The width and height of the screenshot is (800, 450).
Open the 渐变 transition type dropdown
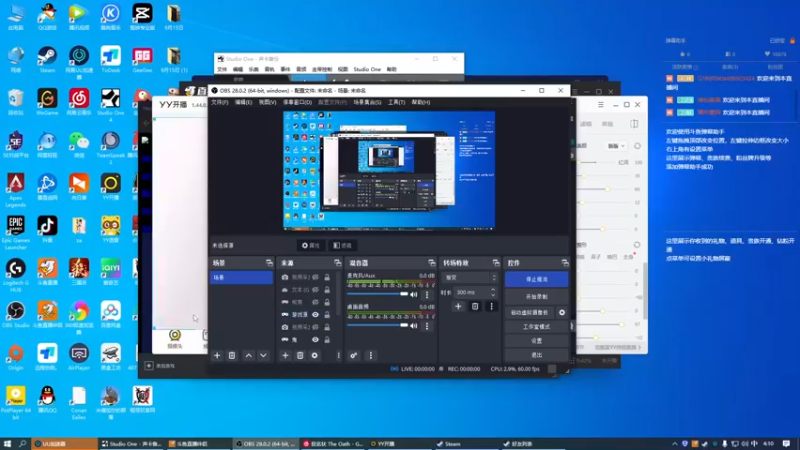point(470,278)
